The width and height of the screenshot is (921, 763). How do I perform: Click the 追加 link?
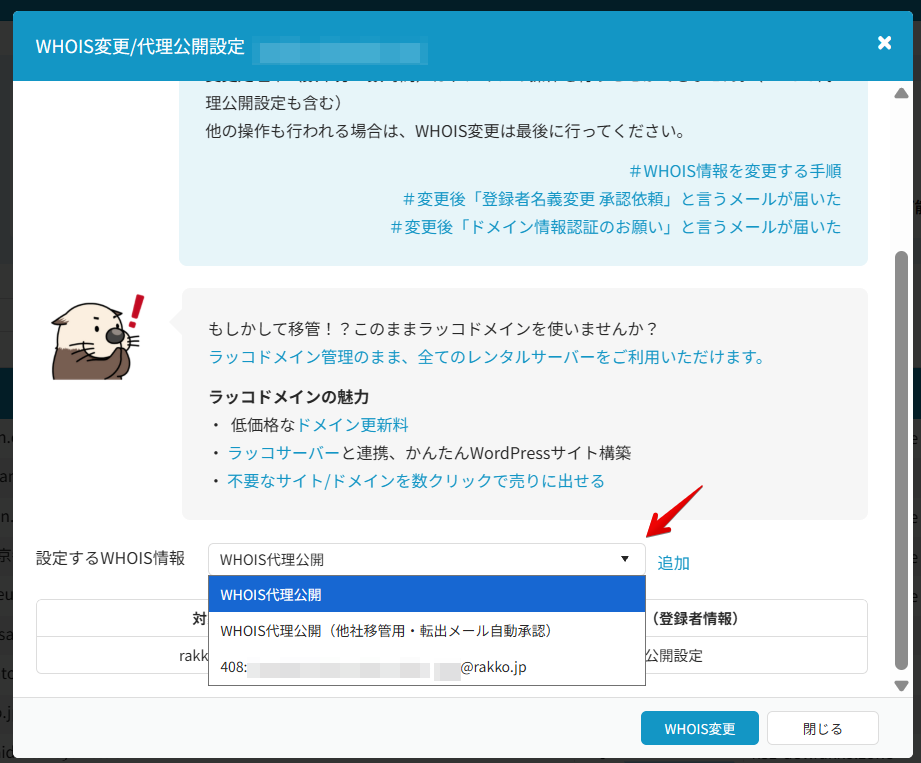click(673, 563)
